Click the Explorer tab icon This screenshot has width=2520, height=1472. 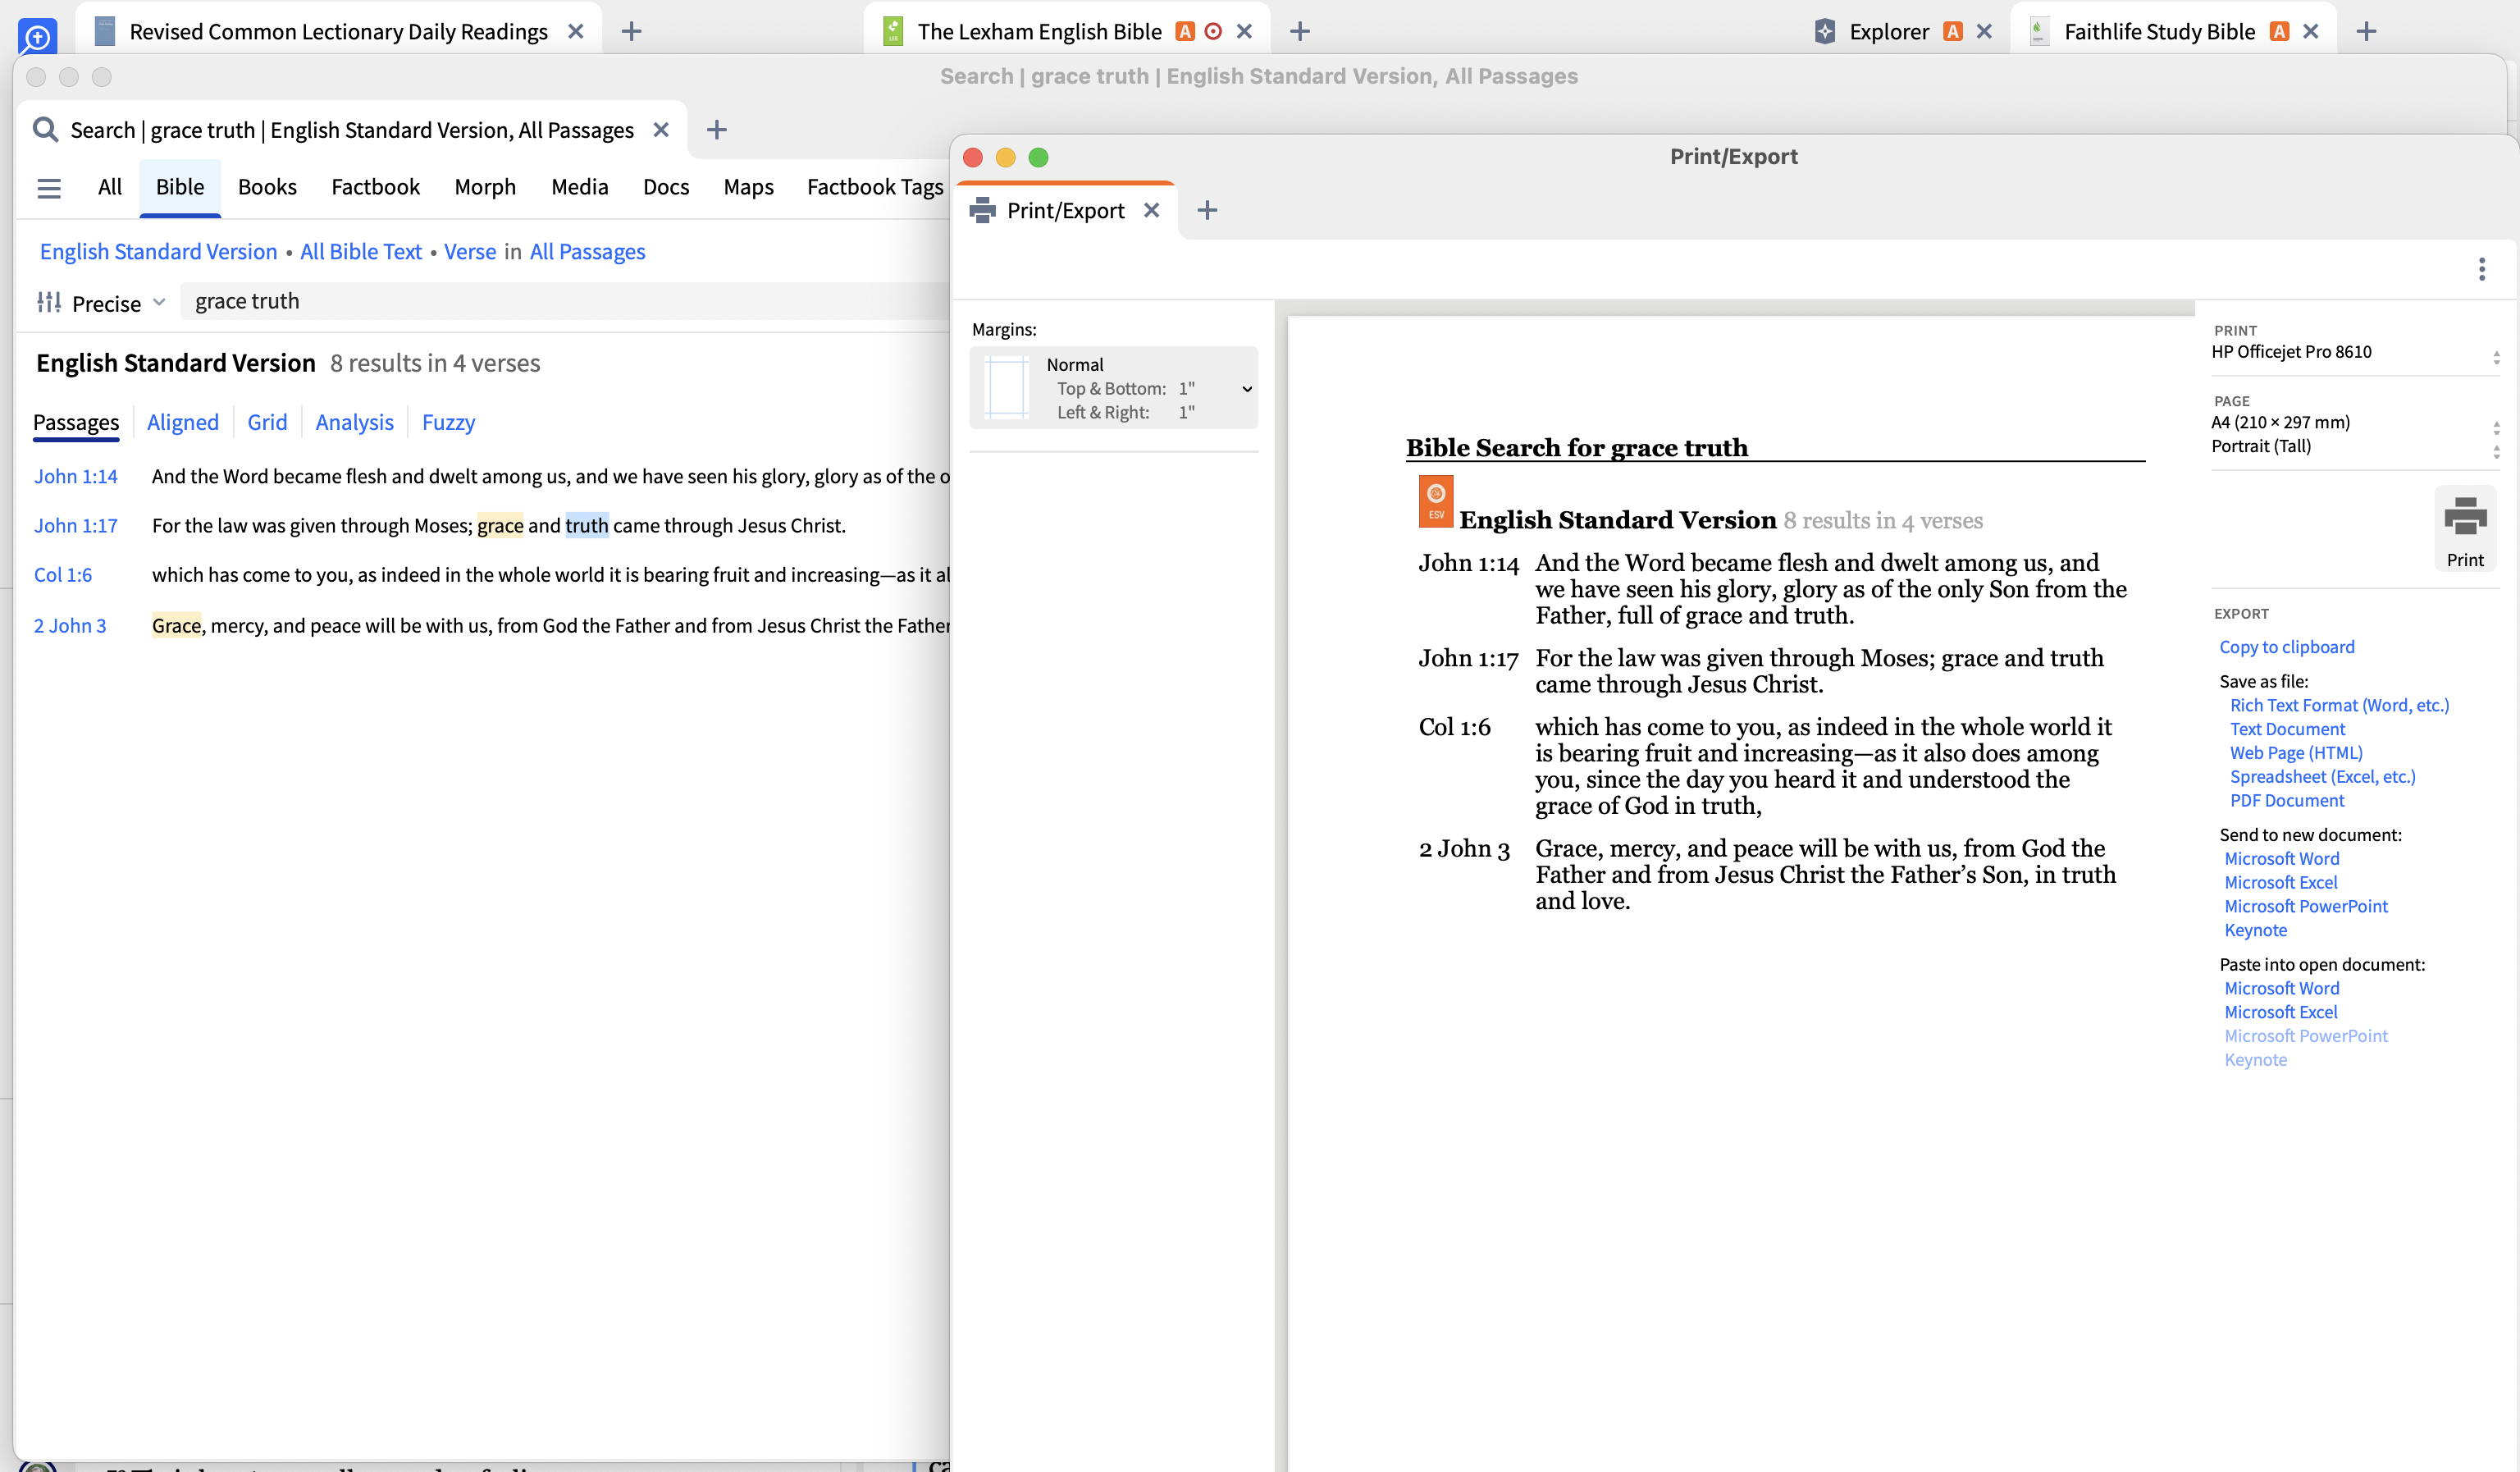[x=1825, y=31]
